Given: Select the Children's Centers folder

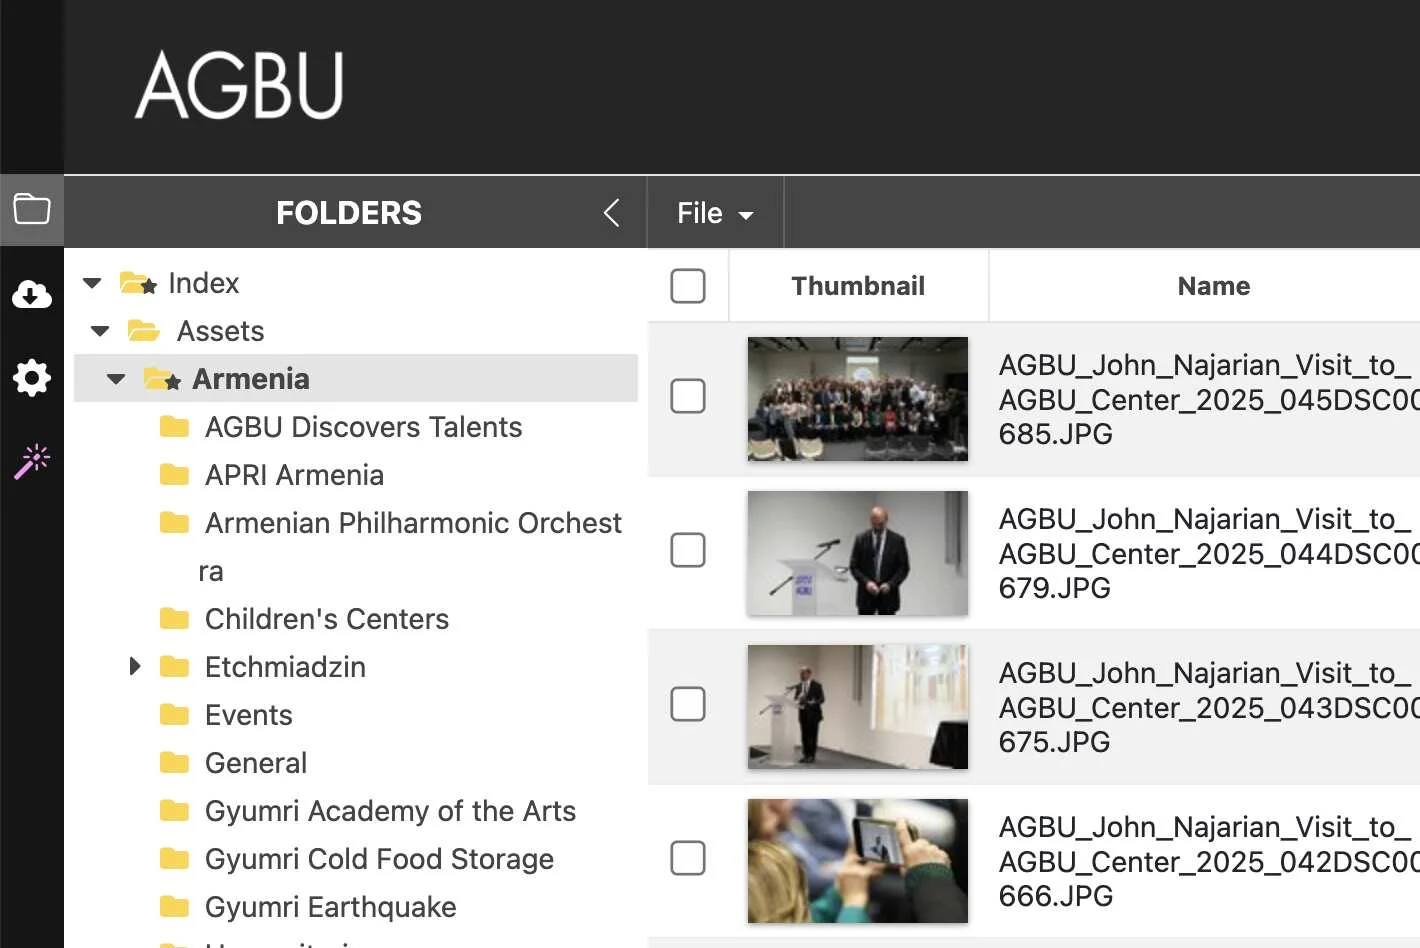Looking at the screenshot, I should (x=326, y=619).
